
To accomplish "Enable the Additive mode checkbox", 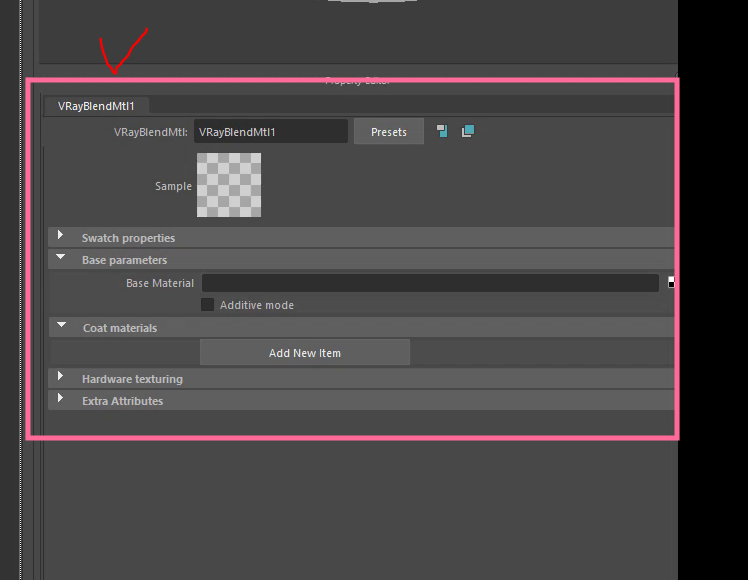I will point(208,305).
